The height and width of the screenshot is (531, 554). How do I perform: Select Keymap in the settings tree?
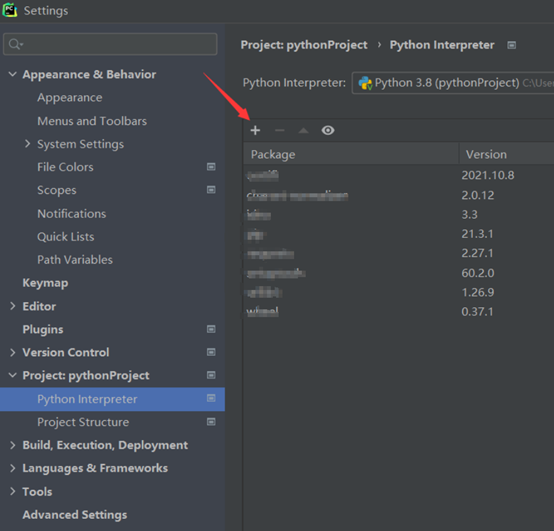(x=46, y=283)
